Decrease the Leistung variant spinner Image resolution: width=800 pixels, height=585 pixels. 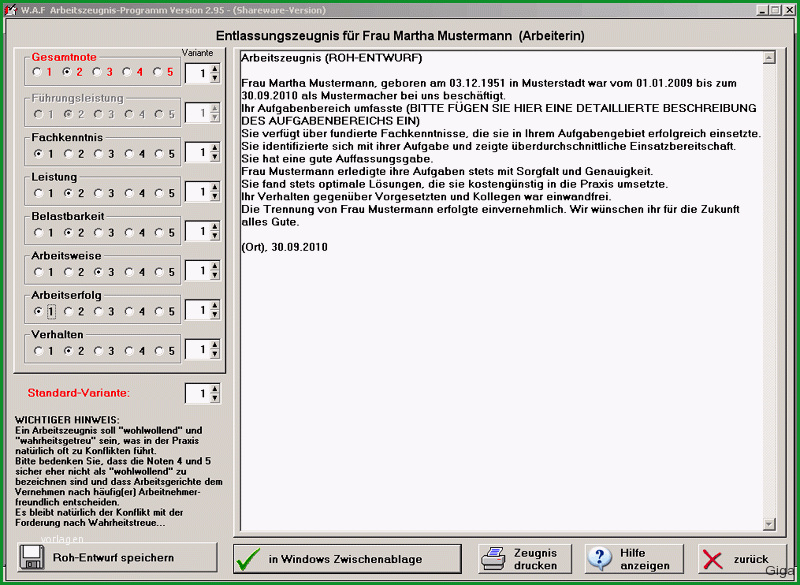(x=215, y=197)
